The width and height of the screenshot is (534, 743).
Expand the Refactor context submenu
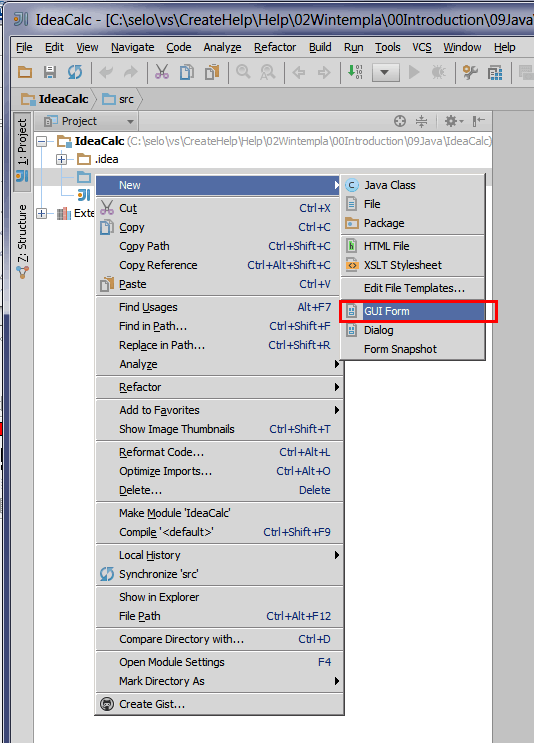219,387
